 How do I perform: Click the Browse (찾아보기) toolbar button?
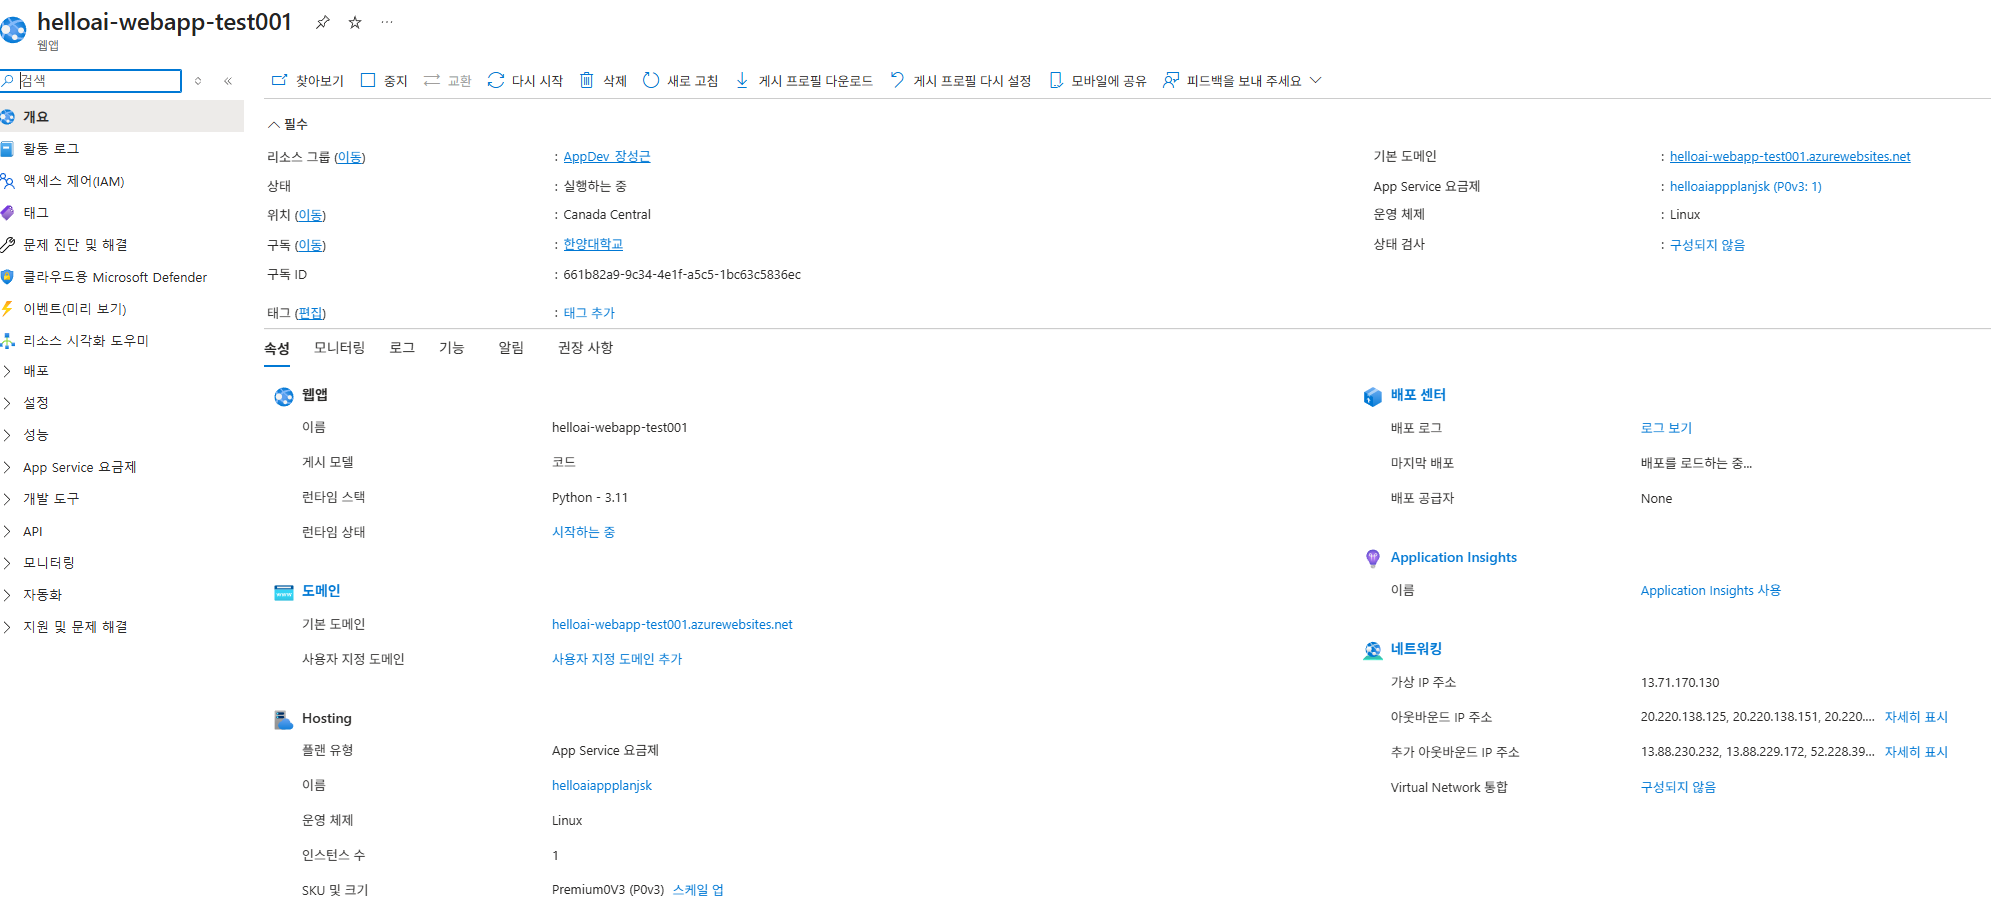(x=308, y=81)
